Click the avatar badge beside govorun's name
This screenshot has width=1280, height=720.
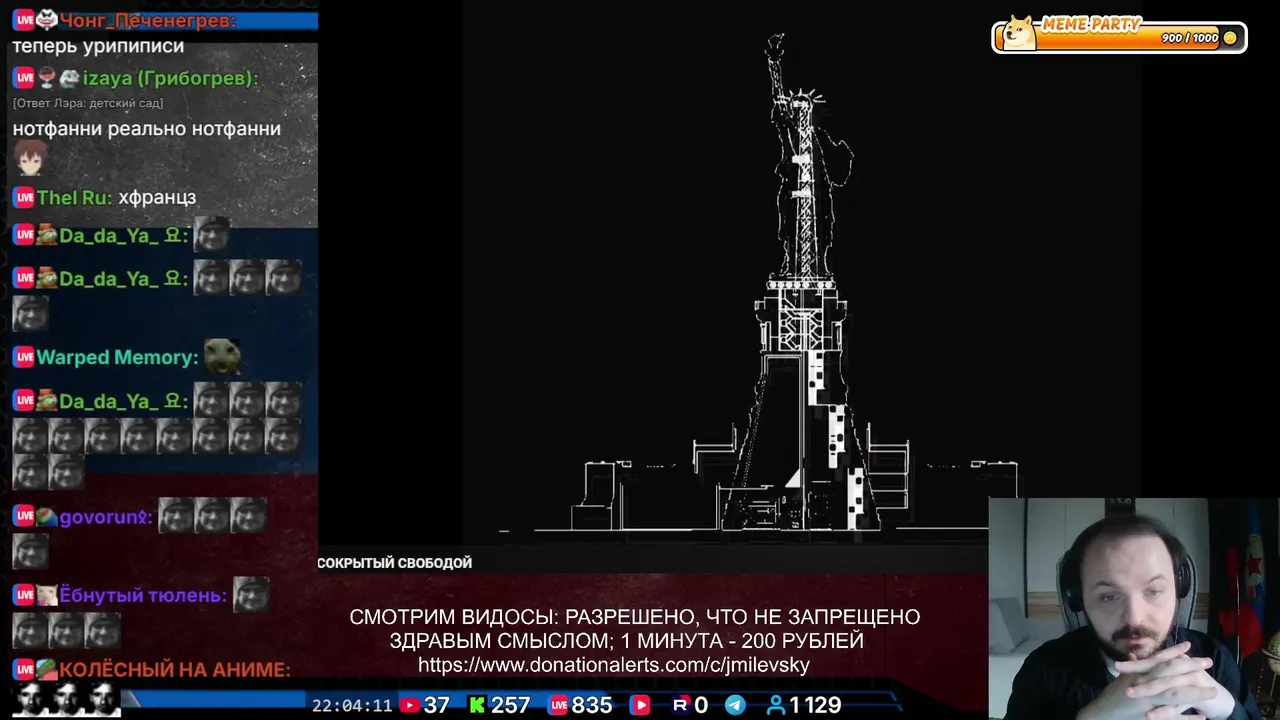[47, 517]
